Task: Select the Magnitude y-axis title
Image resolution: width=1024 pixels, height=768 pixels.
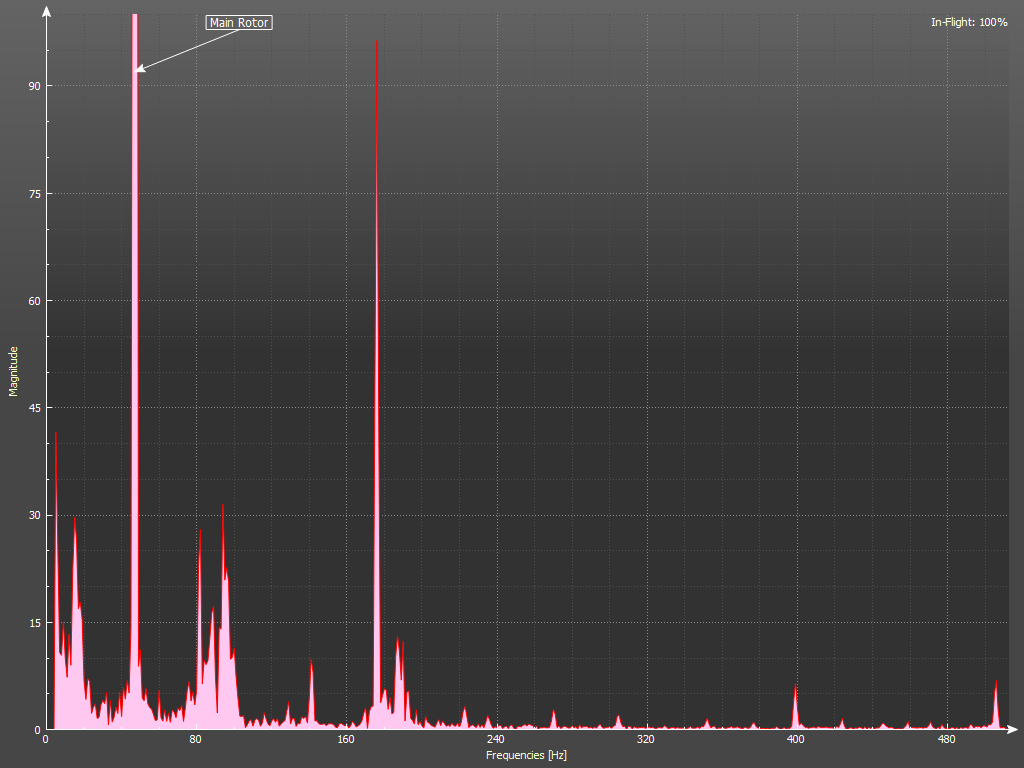Action: pos(14,371)
